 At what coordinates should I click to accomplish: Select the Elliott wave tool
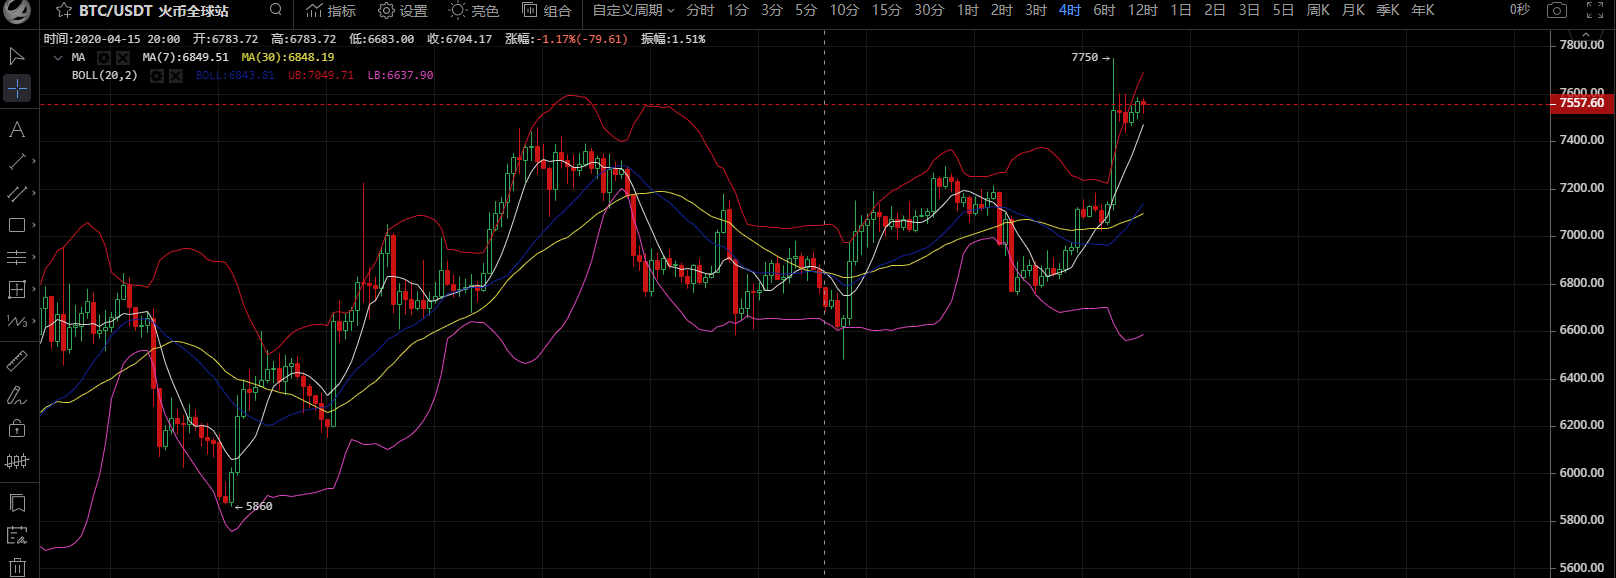click(17, 321)
